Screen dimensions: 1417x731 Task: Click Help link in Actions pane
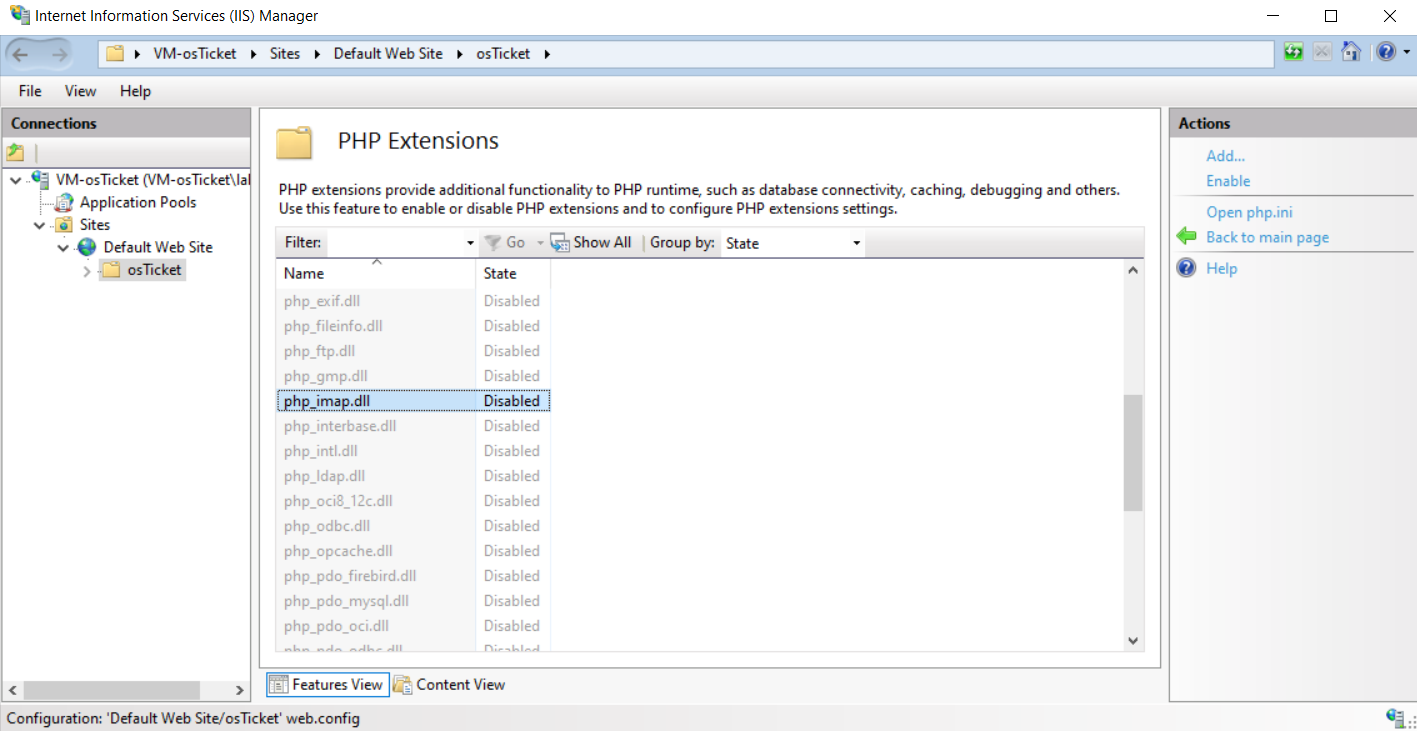(x=1221, y=268)
